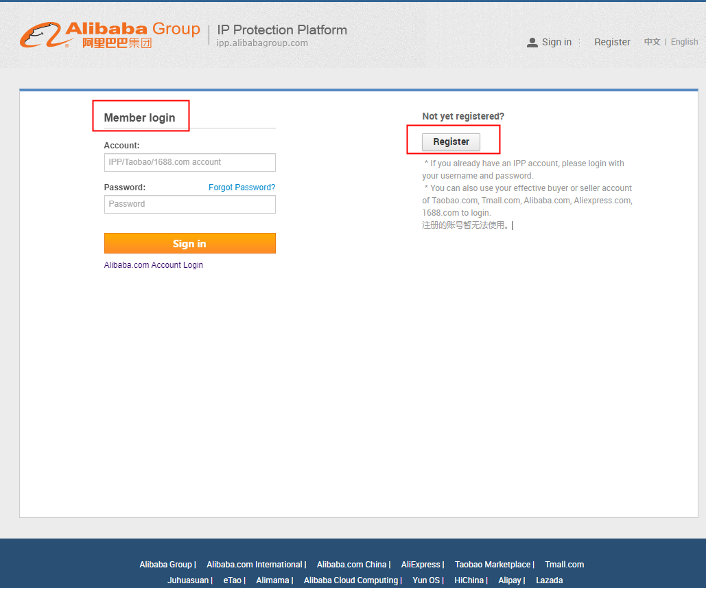Image resolution: width=706 pixels, height=589 pixels.
Task: Click the '注册的账号暂无法使用' notice text
Action: [465, 225]
